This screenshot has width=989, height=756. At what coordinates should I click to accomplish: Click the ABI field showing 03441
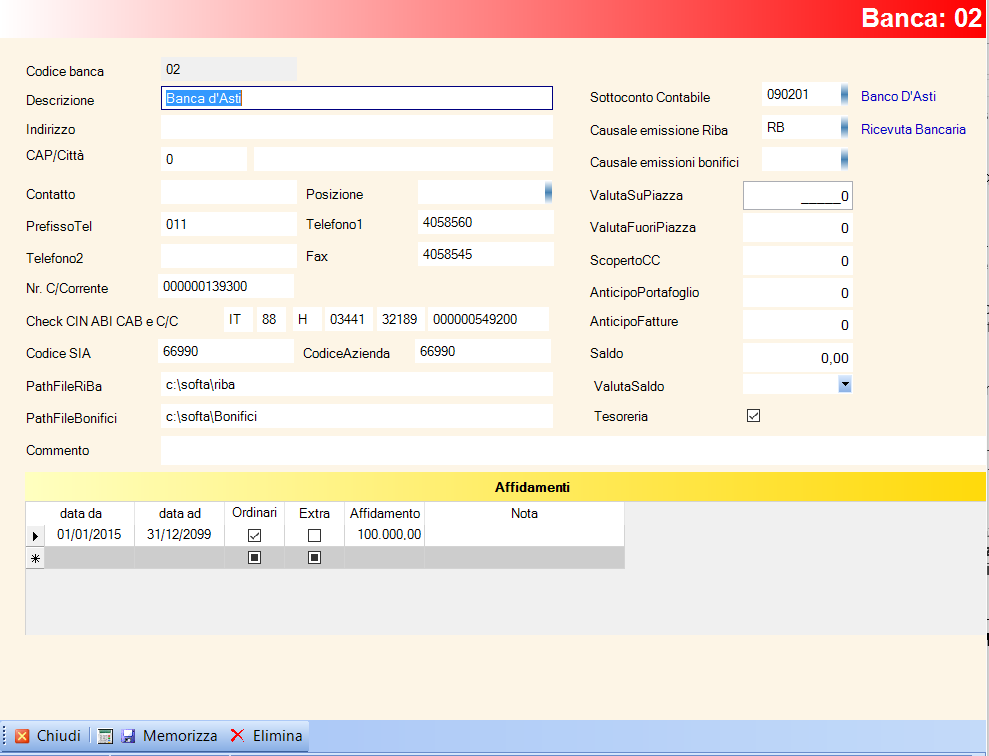coord(349,320)
